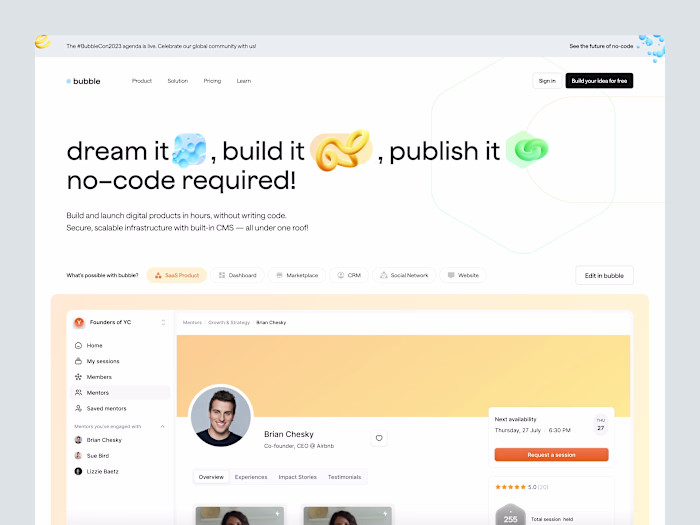Switch to the Experiences tab
Image resolution: width=700 pixels, height=525 pixels.
pos(251,477)
